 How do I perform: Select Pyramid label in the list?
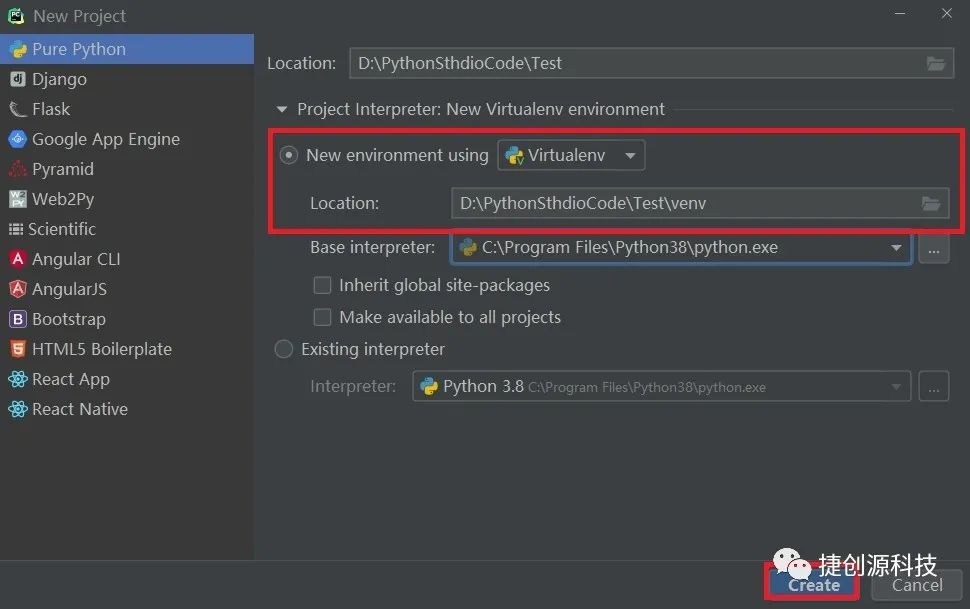tap(63, 169)
